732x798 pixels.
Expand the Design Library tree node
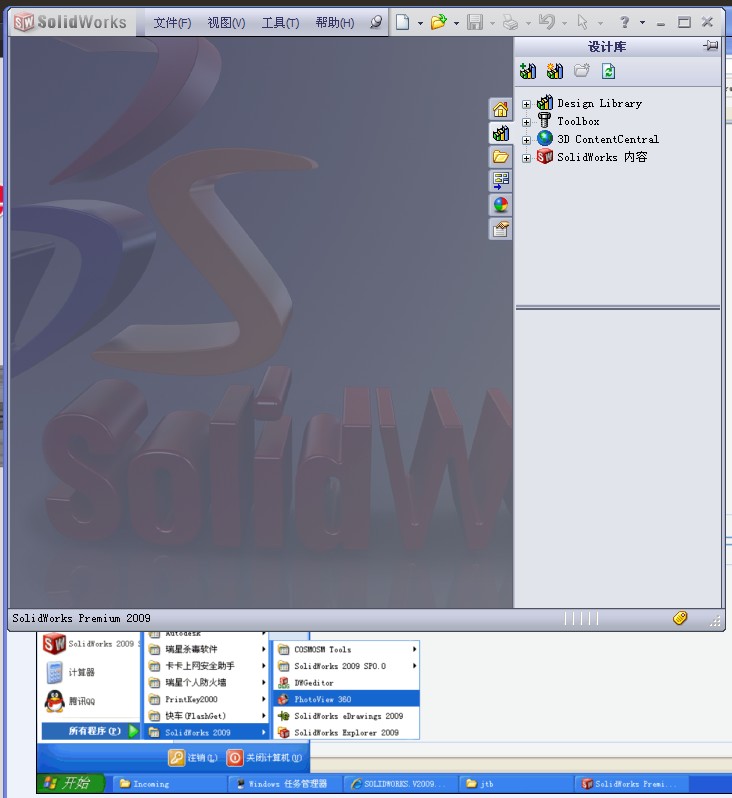526,104
